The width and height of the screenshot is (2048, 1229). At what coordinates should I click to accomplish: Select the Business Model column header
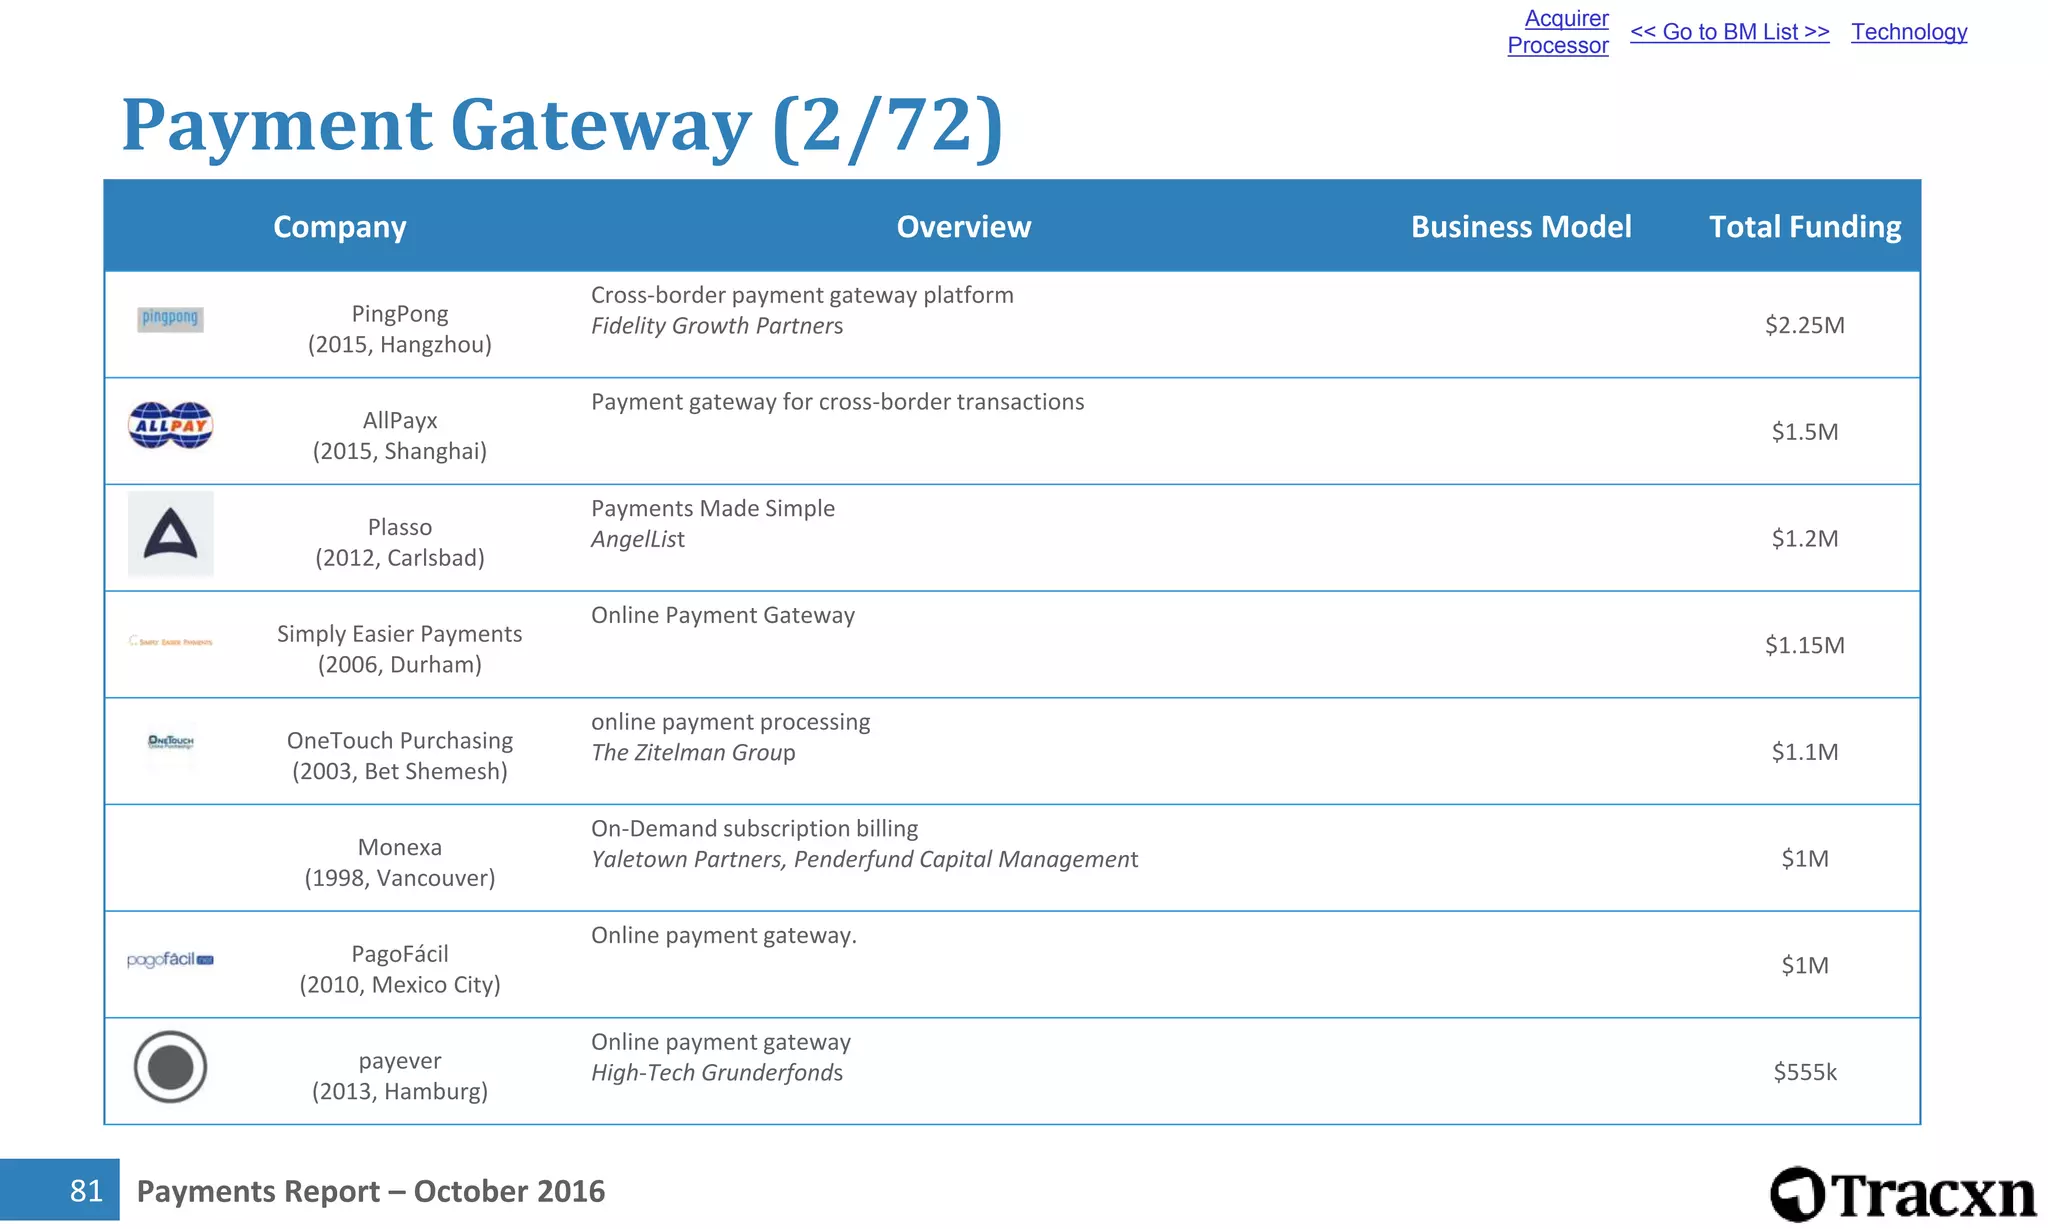(1521, 227)
